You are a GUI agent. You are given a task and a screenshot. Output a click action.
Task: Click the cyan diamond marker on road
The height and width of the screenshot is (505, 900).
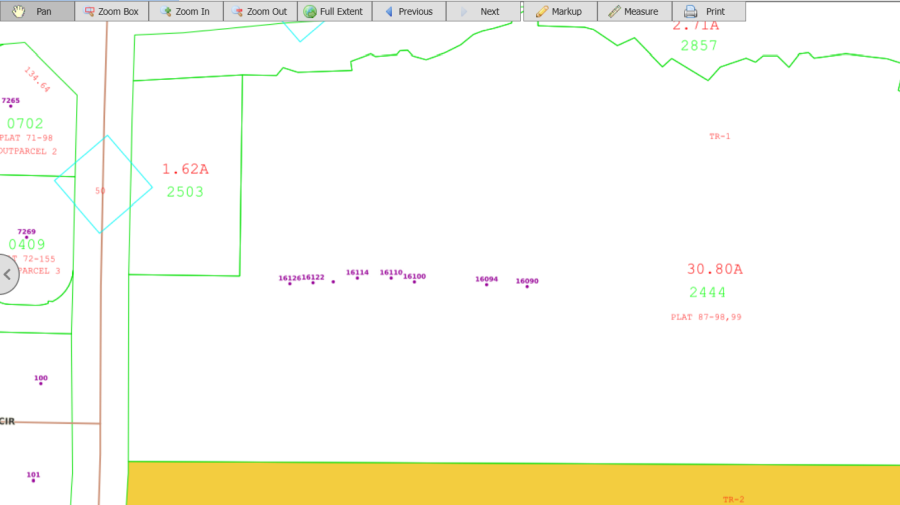click(x=103, y=185)
